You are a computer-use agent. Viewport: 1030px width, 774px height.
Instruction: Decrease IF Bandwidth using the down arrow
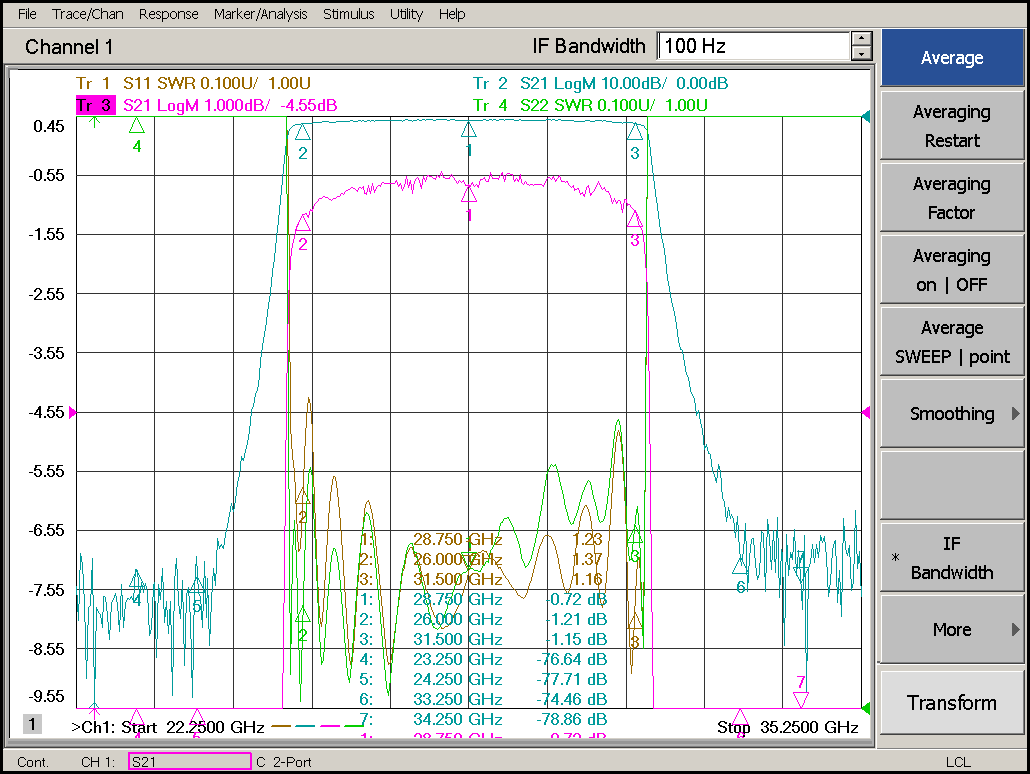(861, 53)
